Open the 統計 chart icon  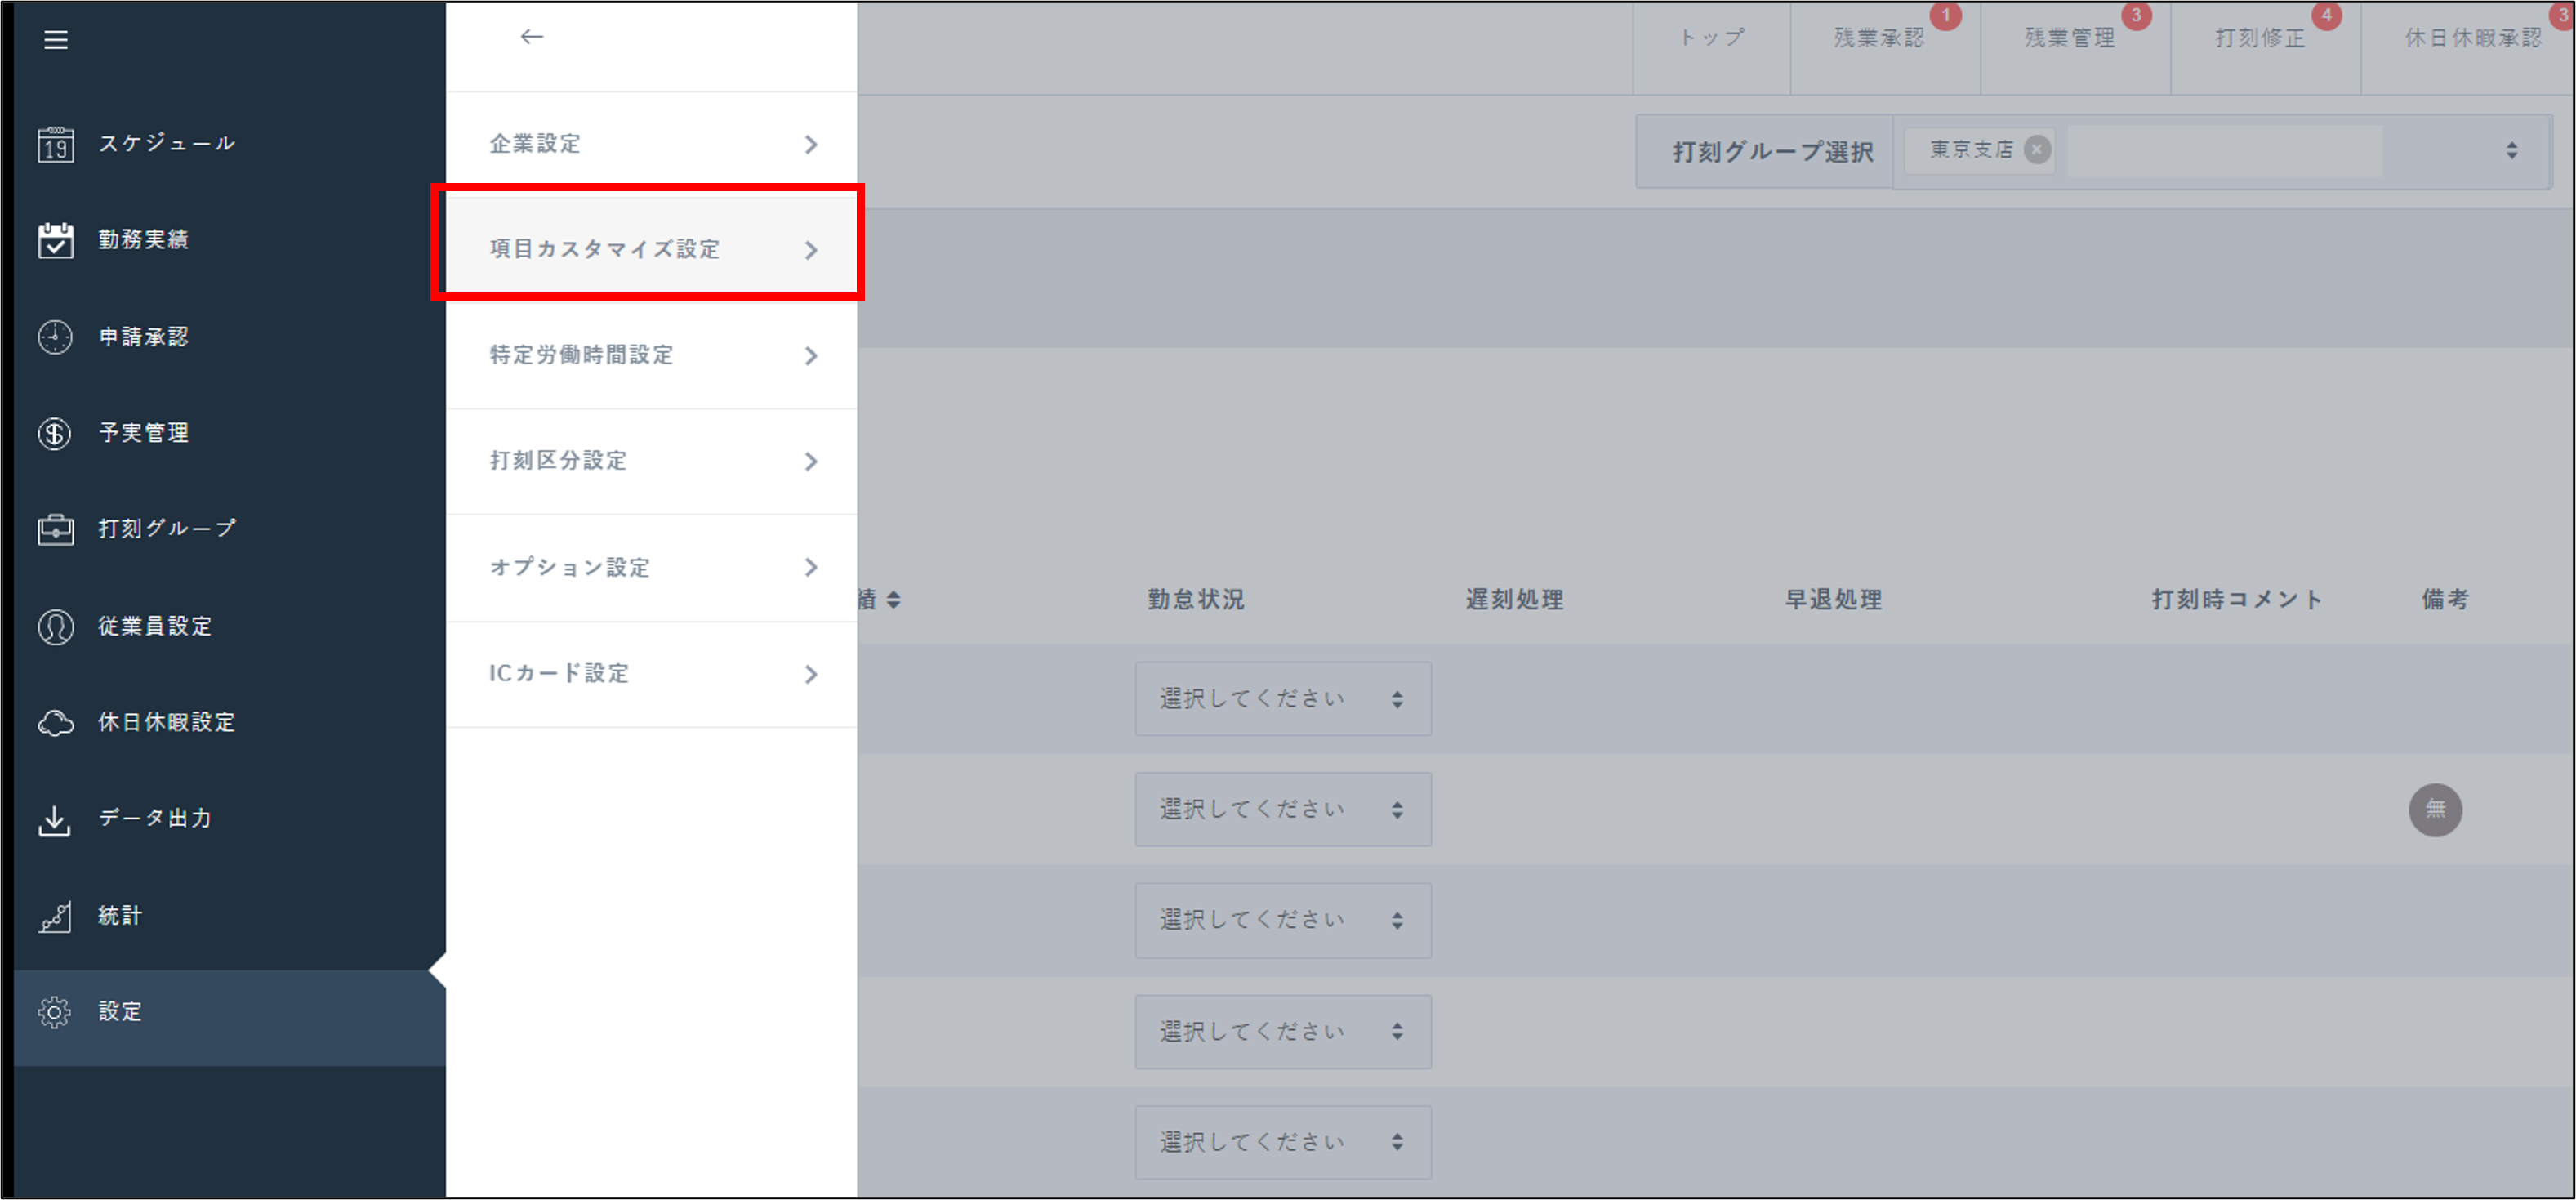55,916
